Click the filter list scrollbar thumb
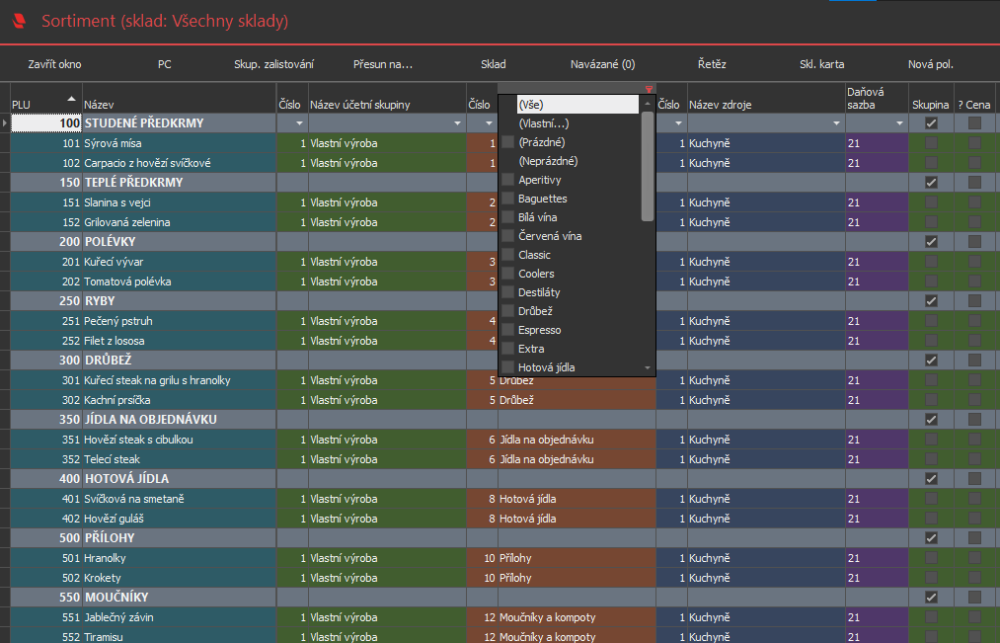 (647, 166)
